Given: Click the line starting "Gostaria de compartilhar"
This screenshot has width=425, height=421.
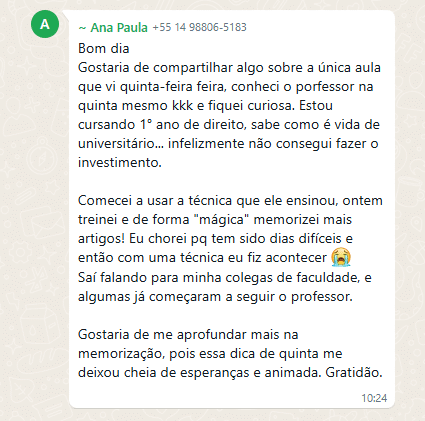Looking at the screenshot, I should point(229,68).
